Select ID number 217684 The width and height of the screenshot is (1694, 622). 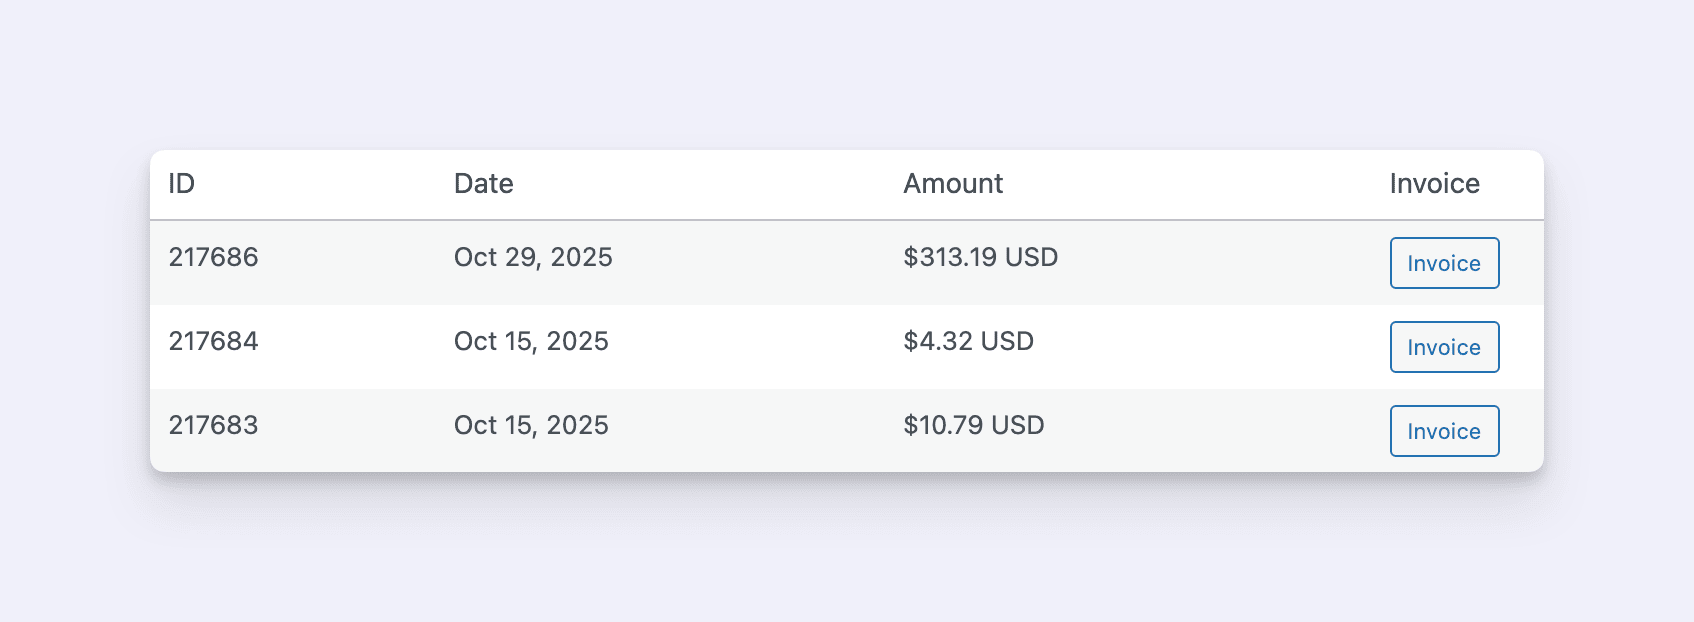click(213, 342)
